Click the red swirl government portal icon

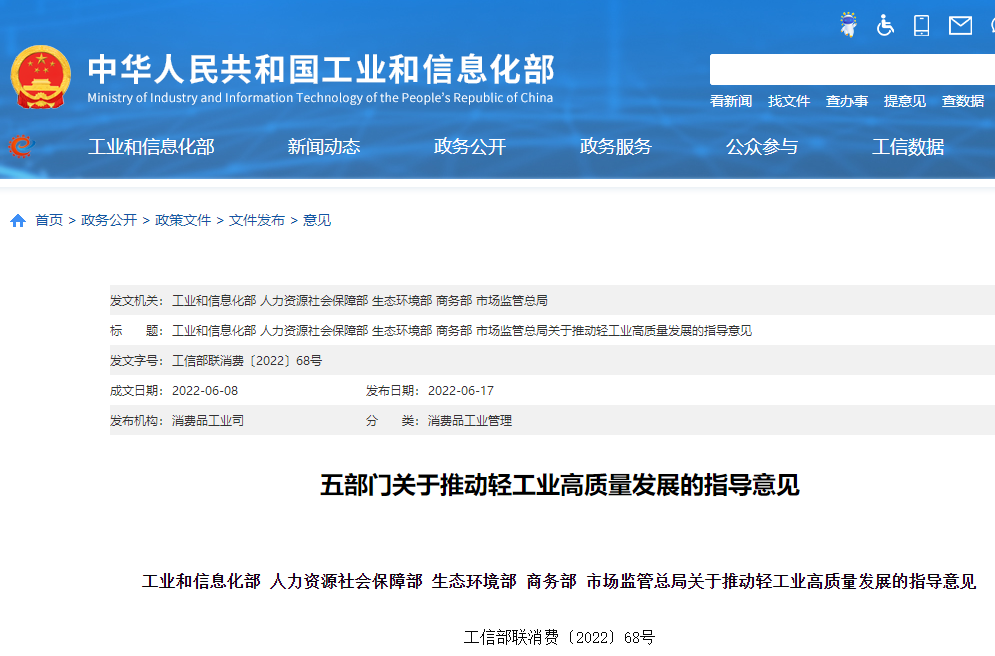(x=21, y=147)
